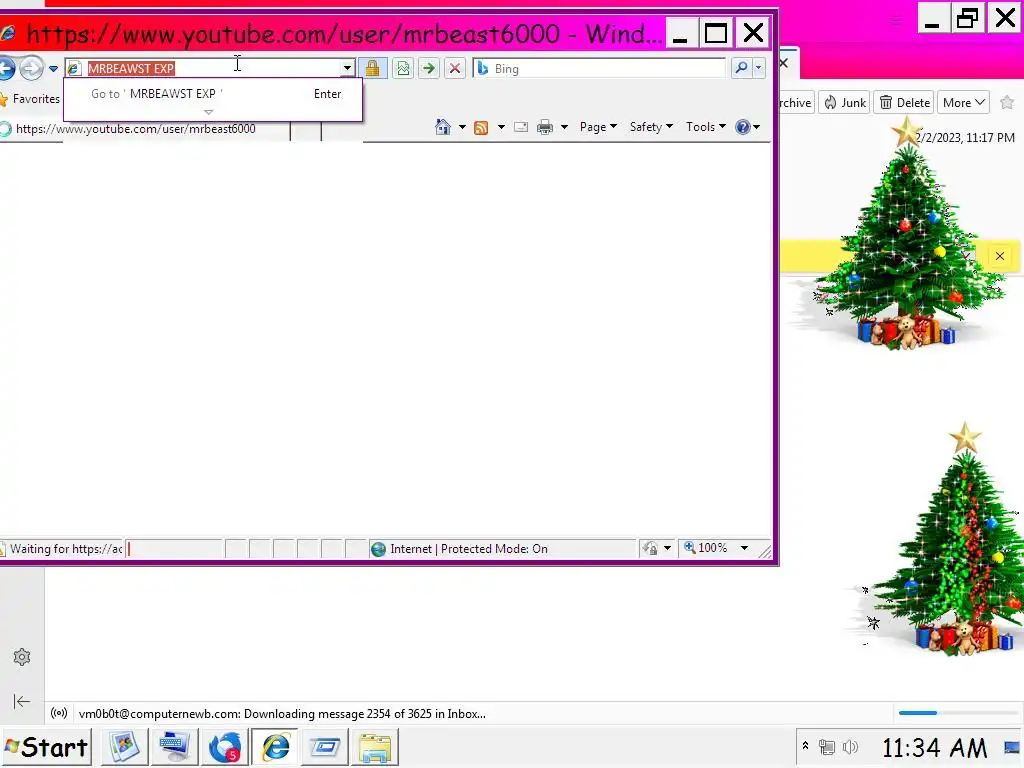Open search provider dropdown arrow
1024x768 pixels.
pyautogui.click(x=759, y=68)
